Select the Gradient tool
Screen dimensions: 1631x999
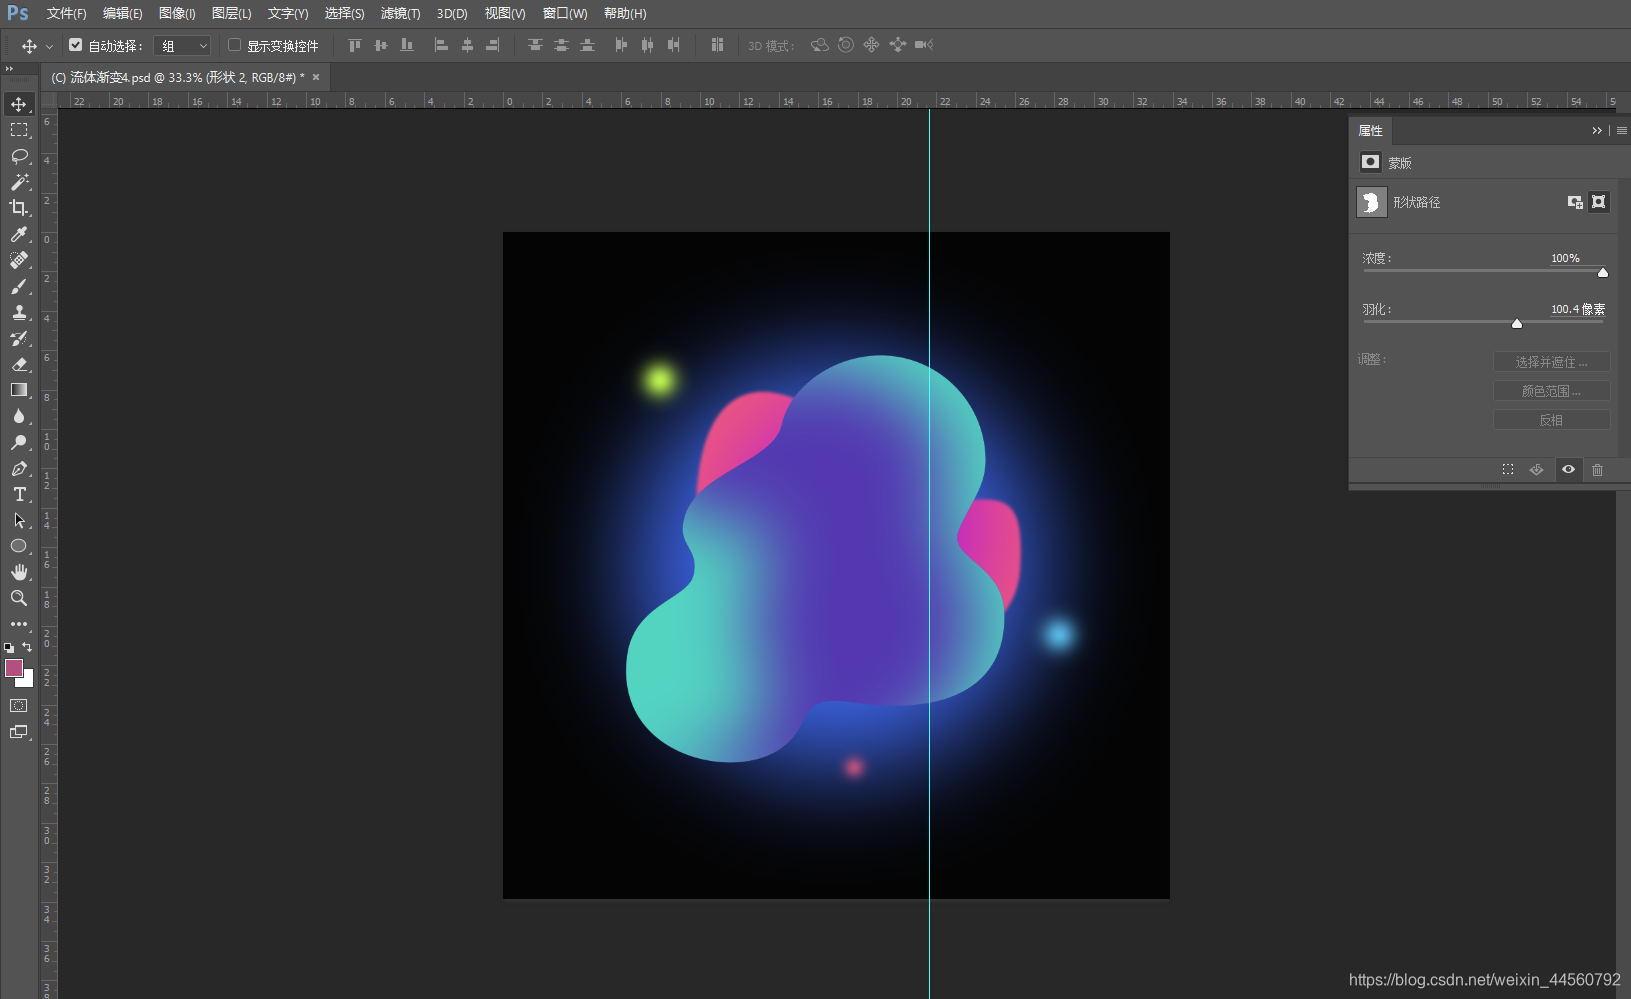[19, 390]
